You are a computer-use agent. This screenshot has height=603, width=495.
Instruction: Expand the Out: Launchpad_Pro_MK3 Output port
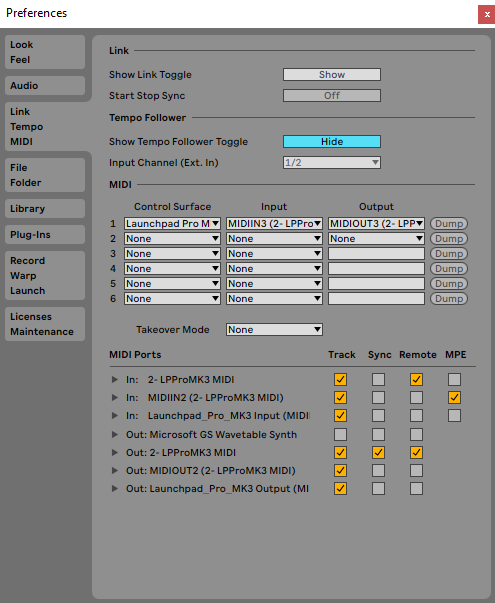pos(115,488)
